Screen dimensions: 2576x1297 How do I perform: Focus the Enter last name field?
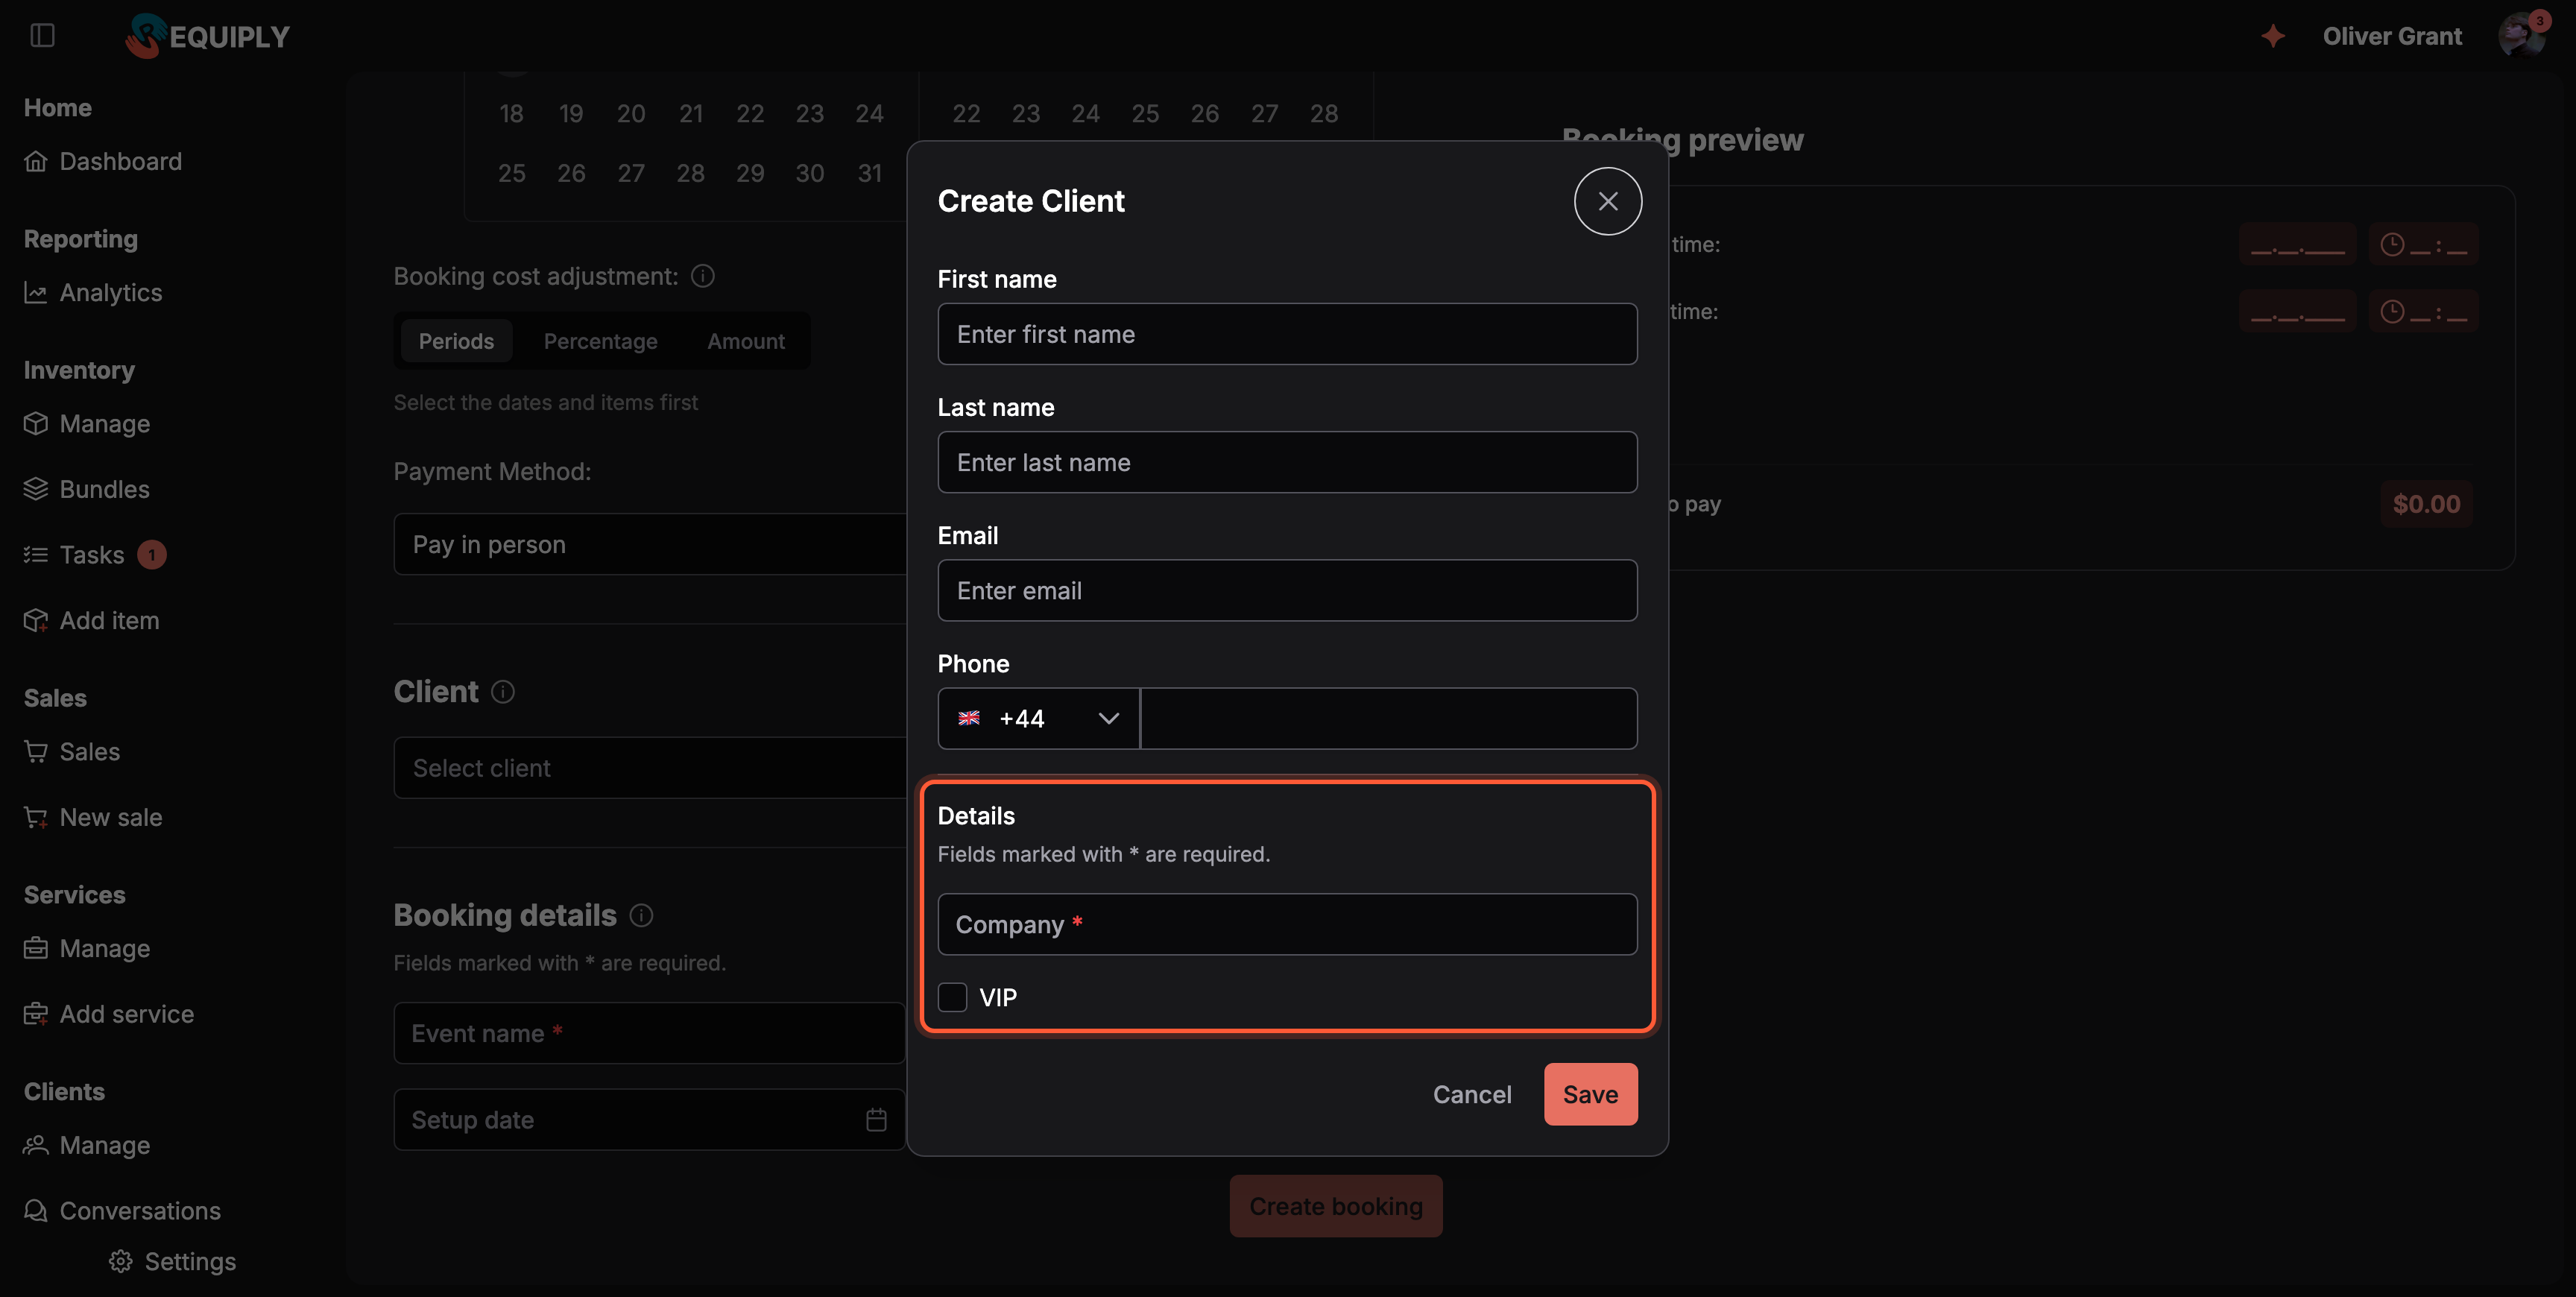coord(1287,462)
